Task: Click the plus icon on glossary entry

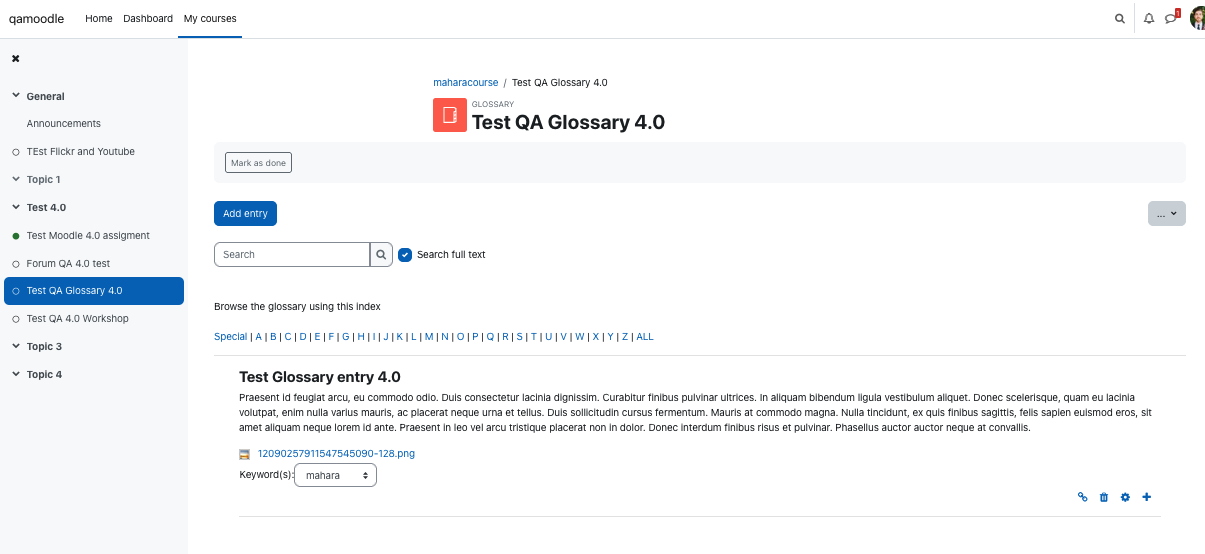Action: [x=1147, y=497]
